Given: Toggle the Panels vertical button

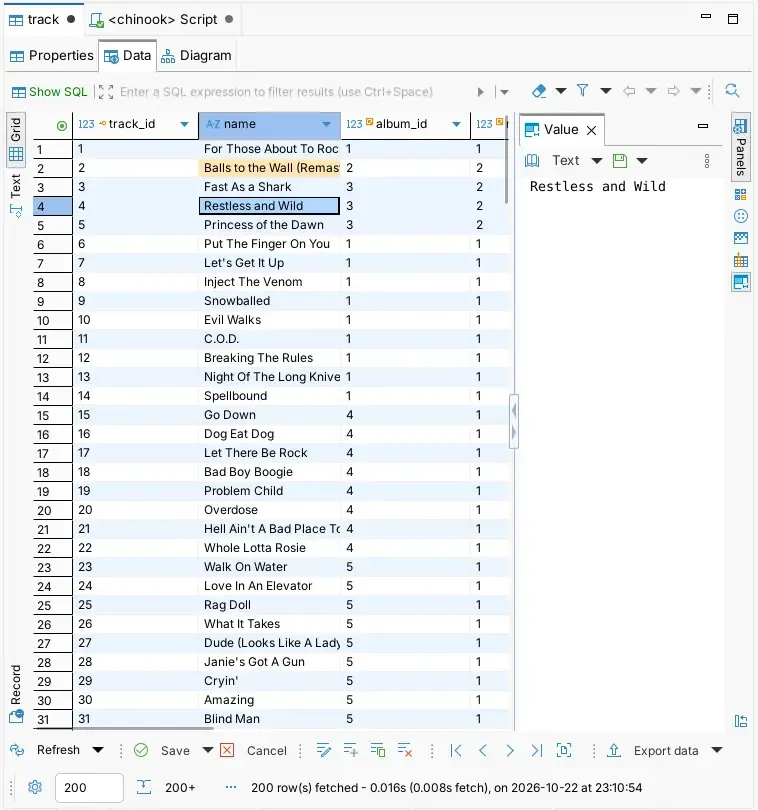Looking at the screenshot, I should 741,147.
